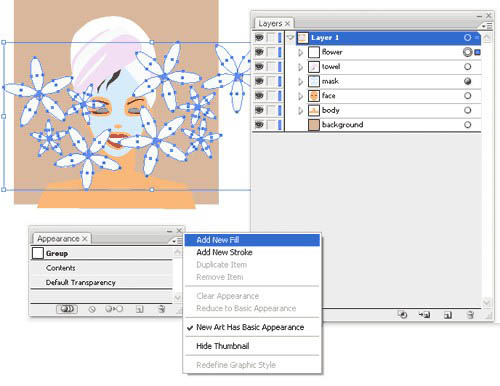Hide the mask layer via eye icon
Image resolution: width=500 pixels, height=386 pixels.
259,81
